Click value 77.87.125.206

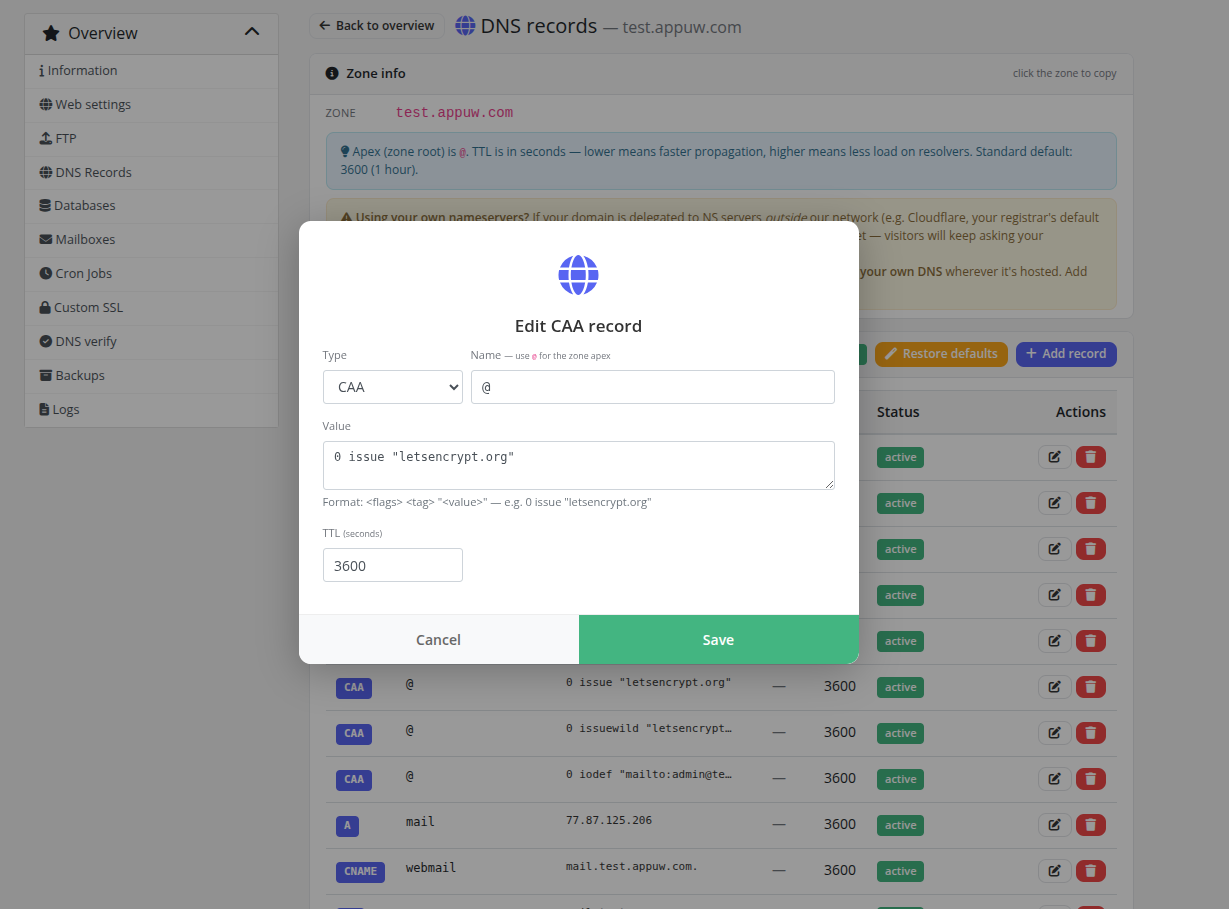click(x=609, y=820)
